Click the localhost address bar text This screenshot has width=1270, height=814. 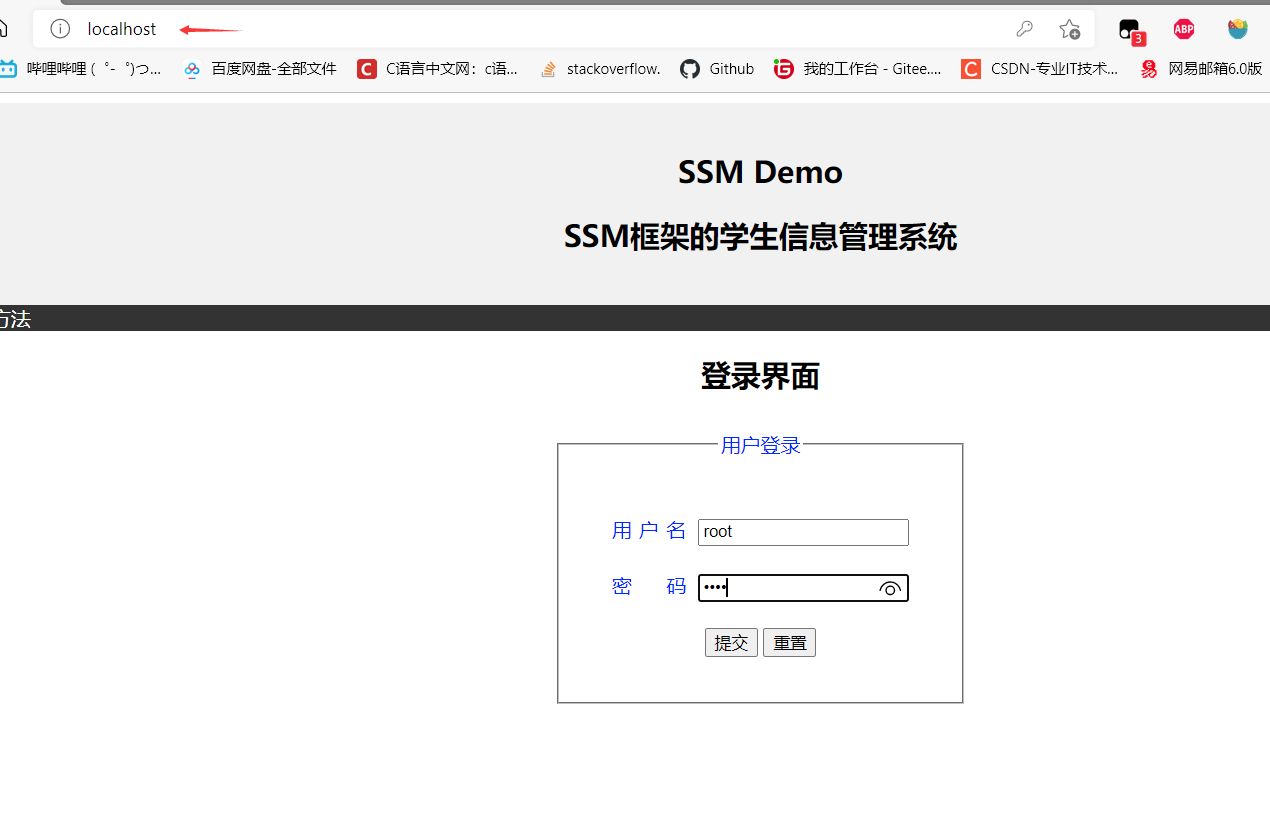pos(122,29)
